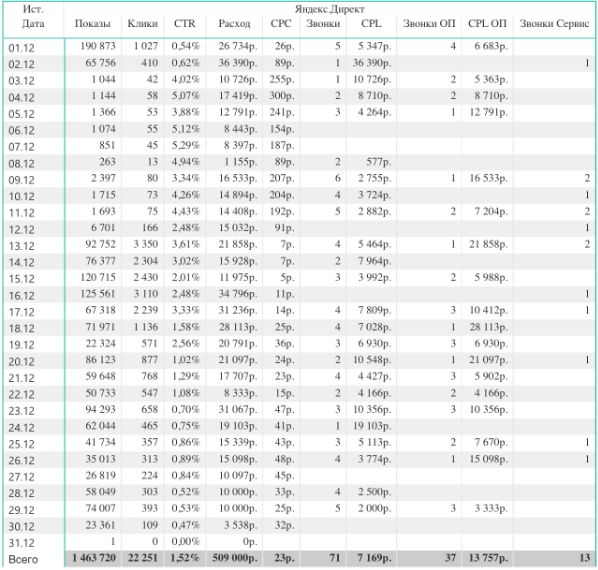
Task: Select the 28 113р. CPL ОП cell
Action: [488, 327]
